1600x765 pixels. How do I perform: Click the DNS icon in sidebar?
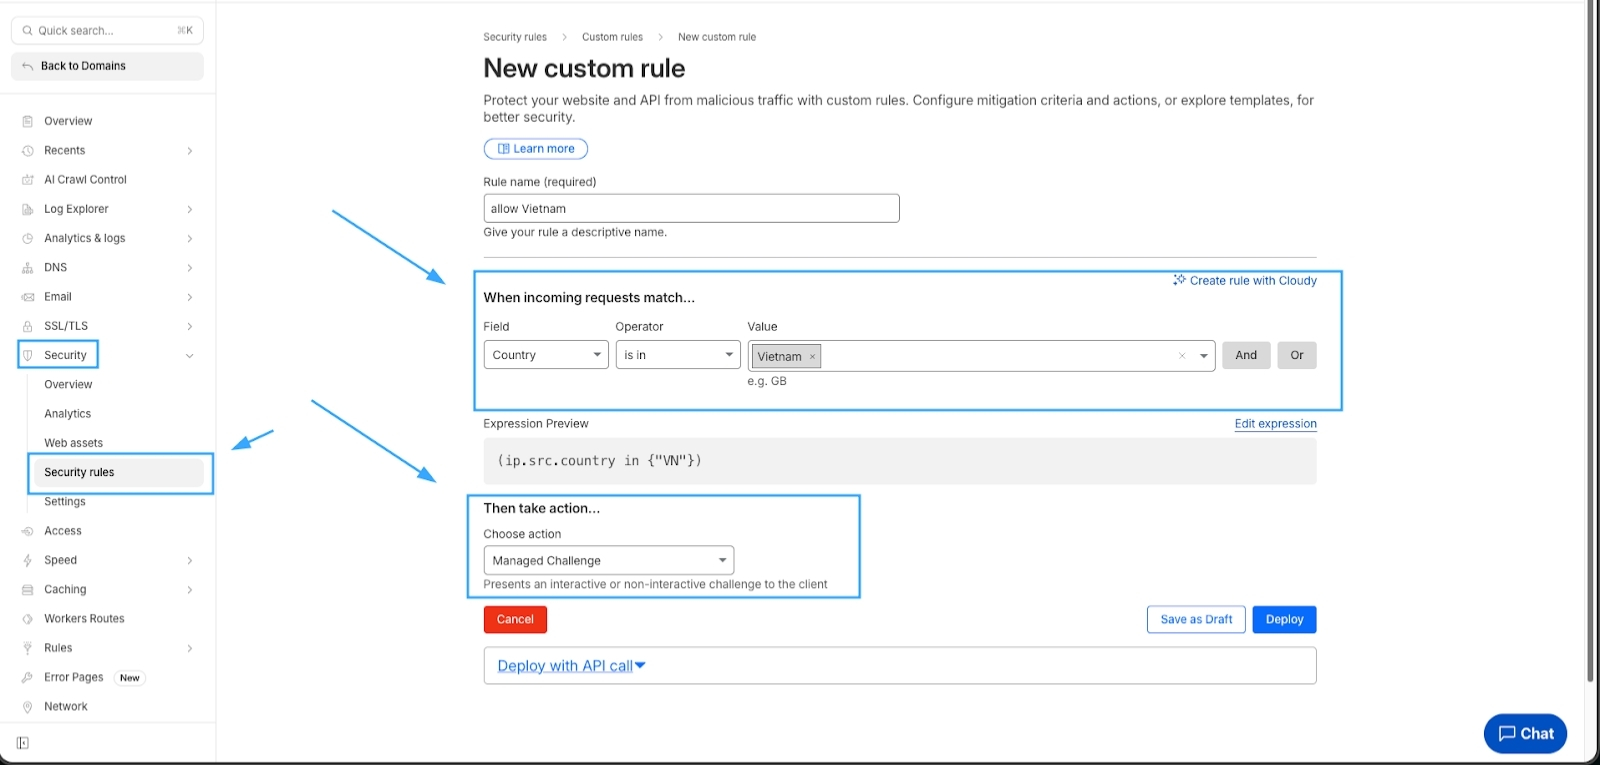[x=28, y=268]
